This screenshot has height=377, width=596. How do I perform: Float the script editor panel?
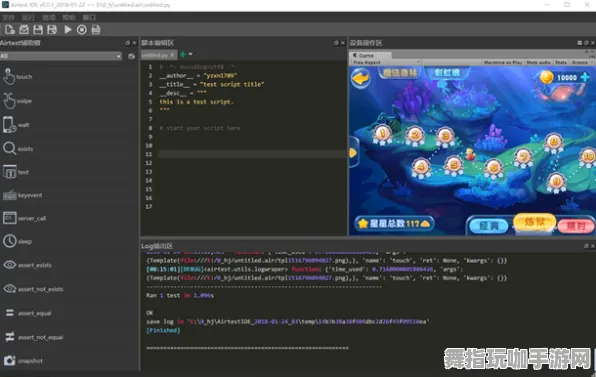pyautogui.click(x=336, y=43)
